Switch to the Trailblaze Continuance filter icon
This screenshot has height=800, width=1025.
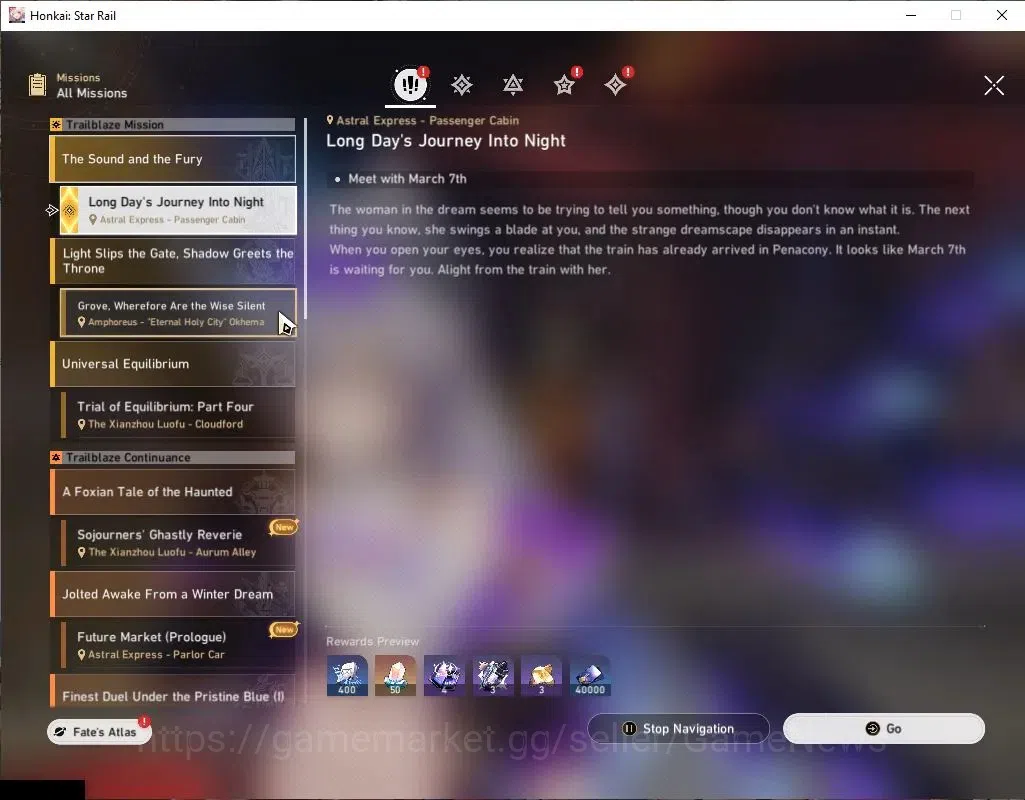(x=513, y=85)
